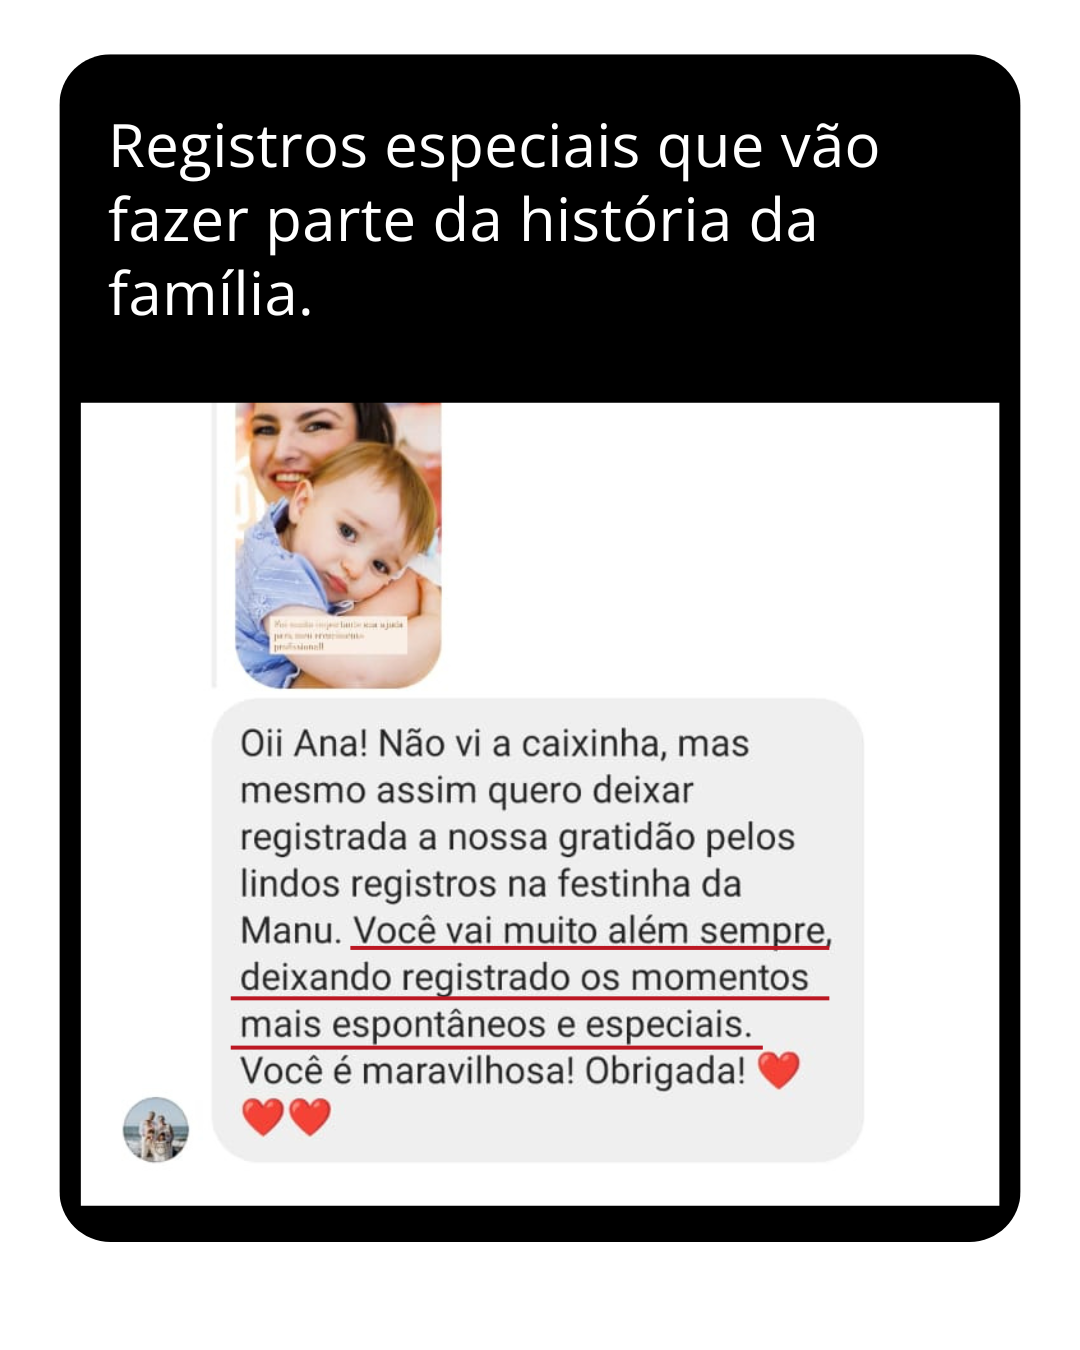The image size is (1080, 1350).
Task: Select the gray chat message bubble
Action: (x=538, y=930)
